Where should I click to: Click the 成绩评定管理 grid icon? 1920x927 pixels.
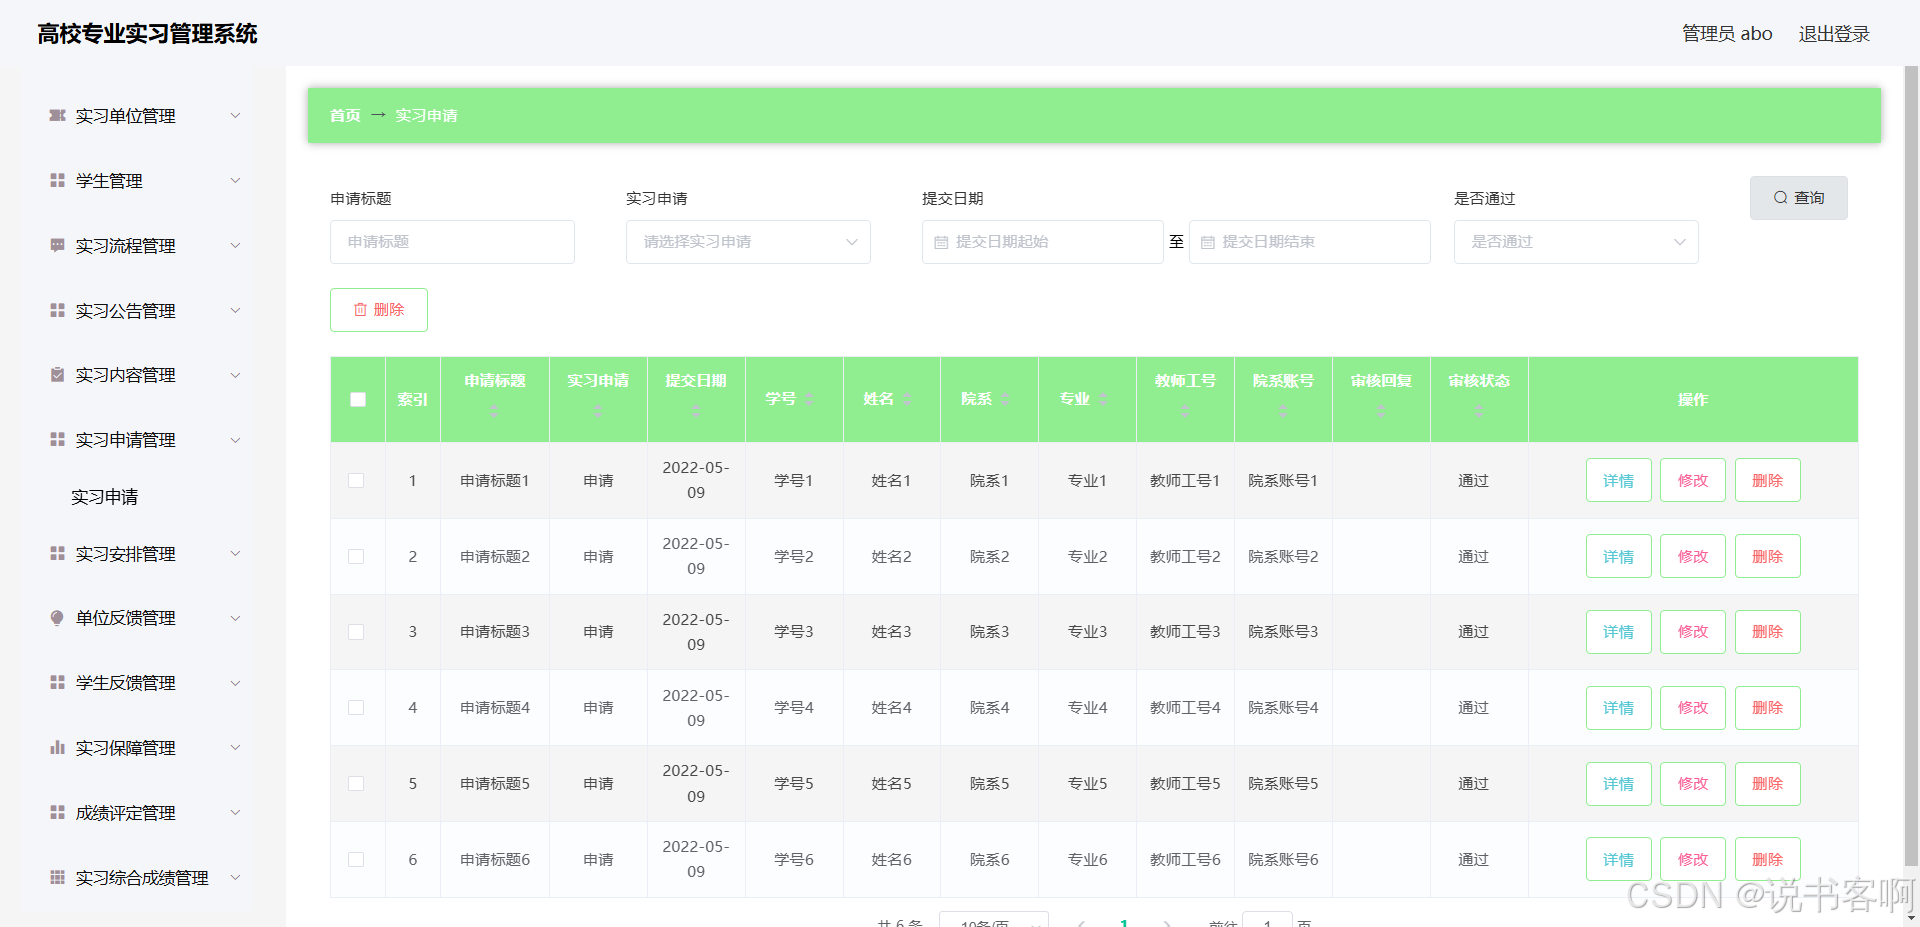58,813
